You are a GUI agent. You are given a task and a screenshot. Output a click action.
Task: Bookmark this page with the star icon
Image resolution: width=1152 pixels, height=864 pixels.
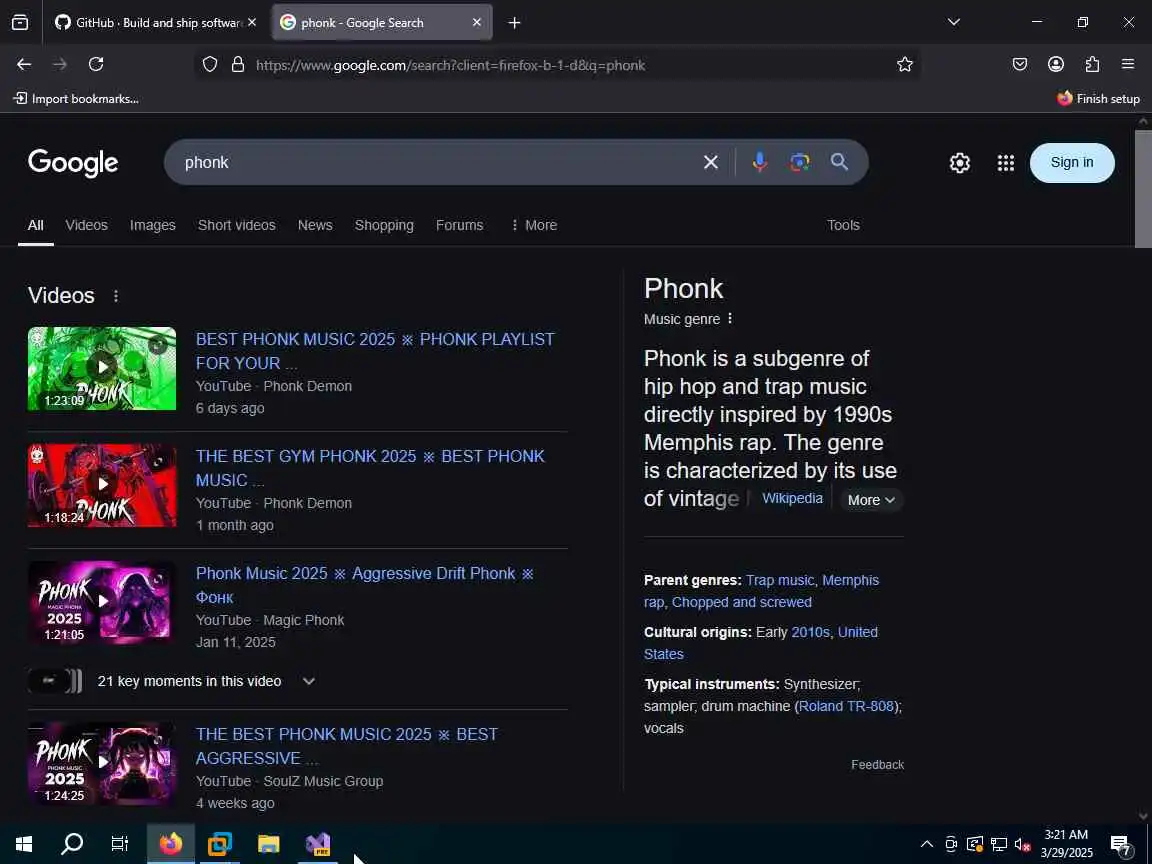[x=904, y=65]
